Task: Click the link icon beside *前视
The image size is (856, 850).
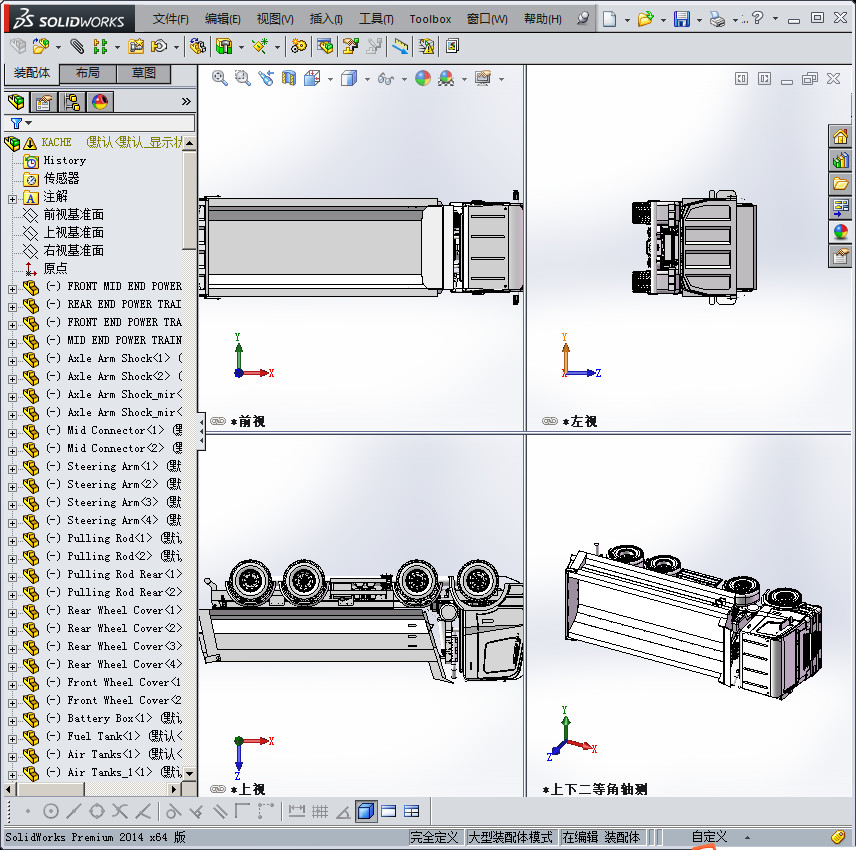Action: point(218,421)
